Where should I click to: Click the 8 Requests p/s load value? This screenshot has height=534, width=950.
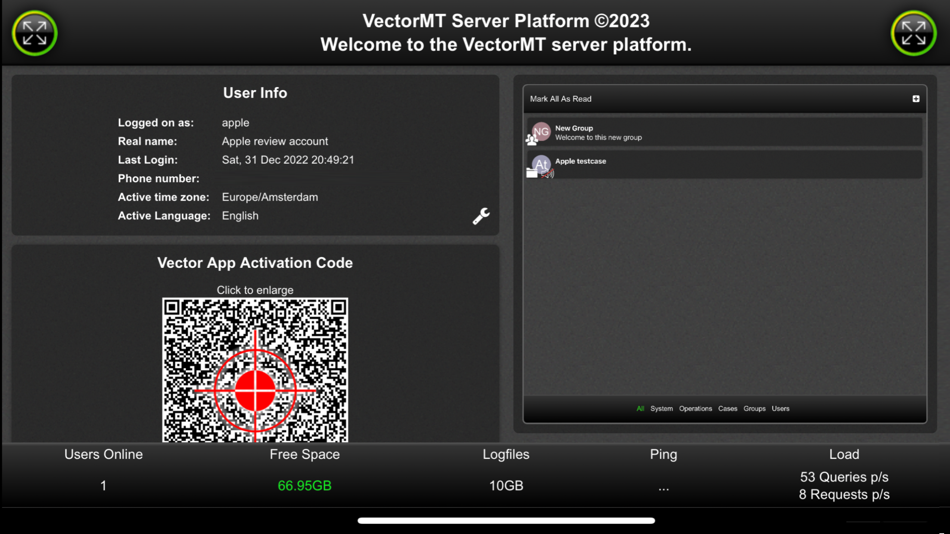(844, 495)
